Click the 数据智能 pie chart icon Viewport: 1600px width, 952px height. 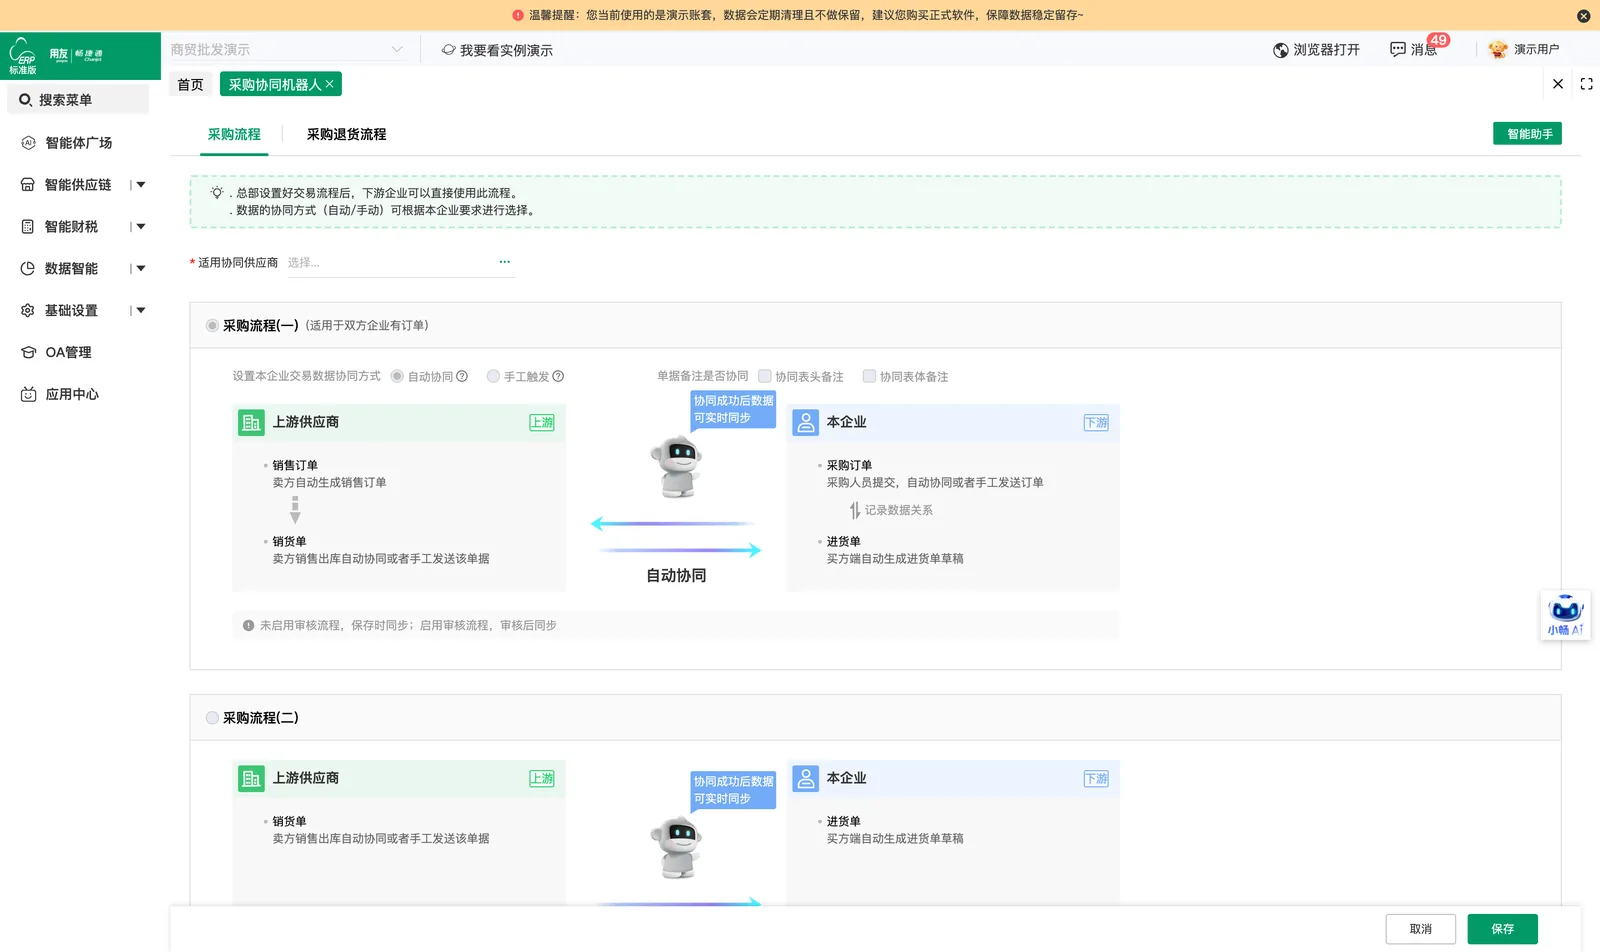pos(28,269)
